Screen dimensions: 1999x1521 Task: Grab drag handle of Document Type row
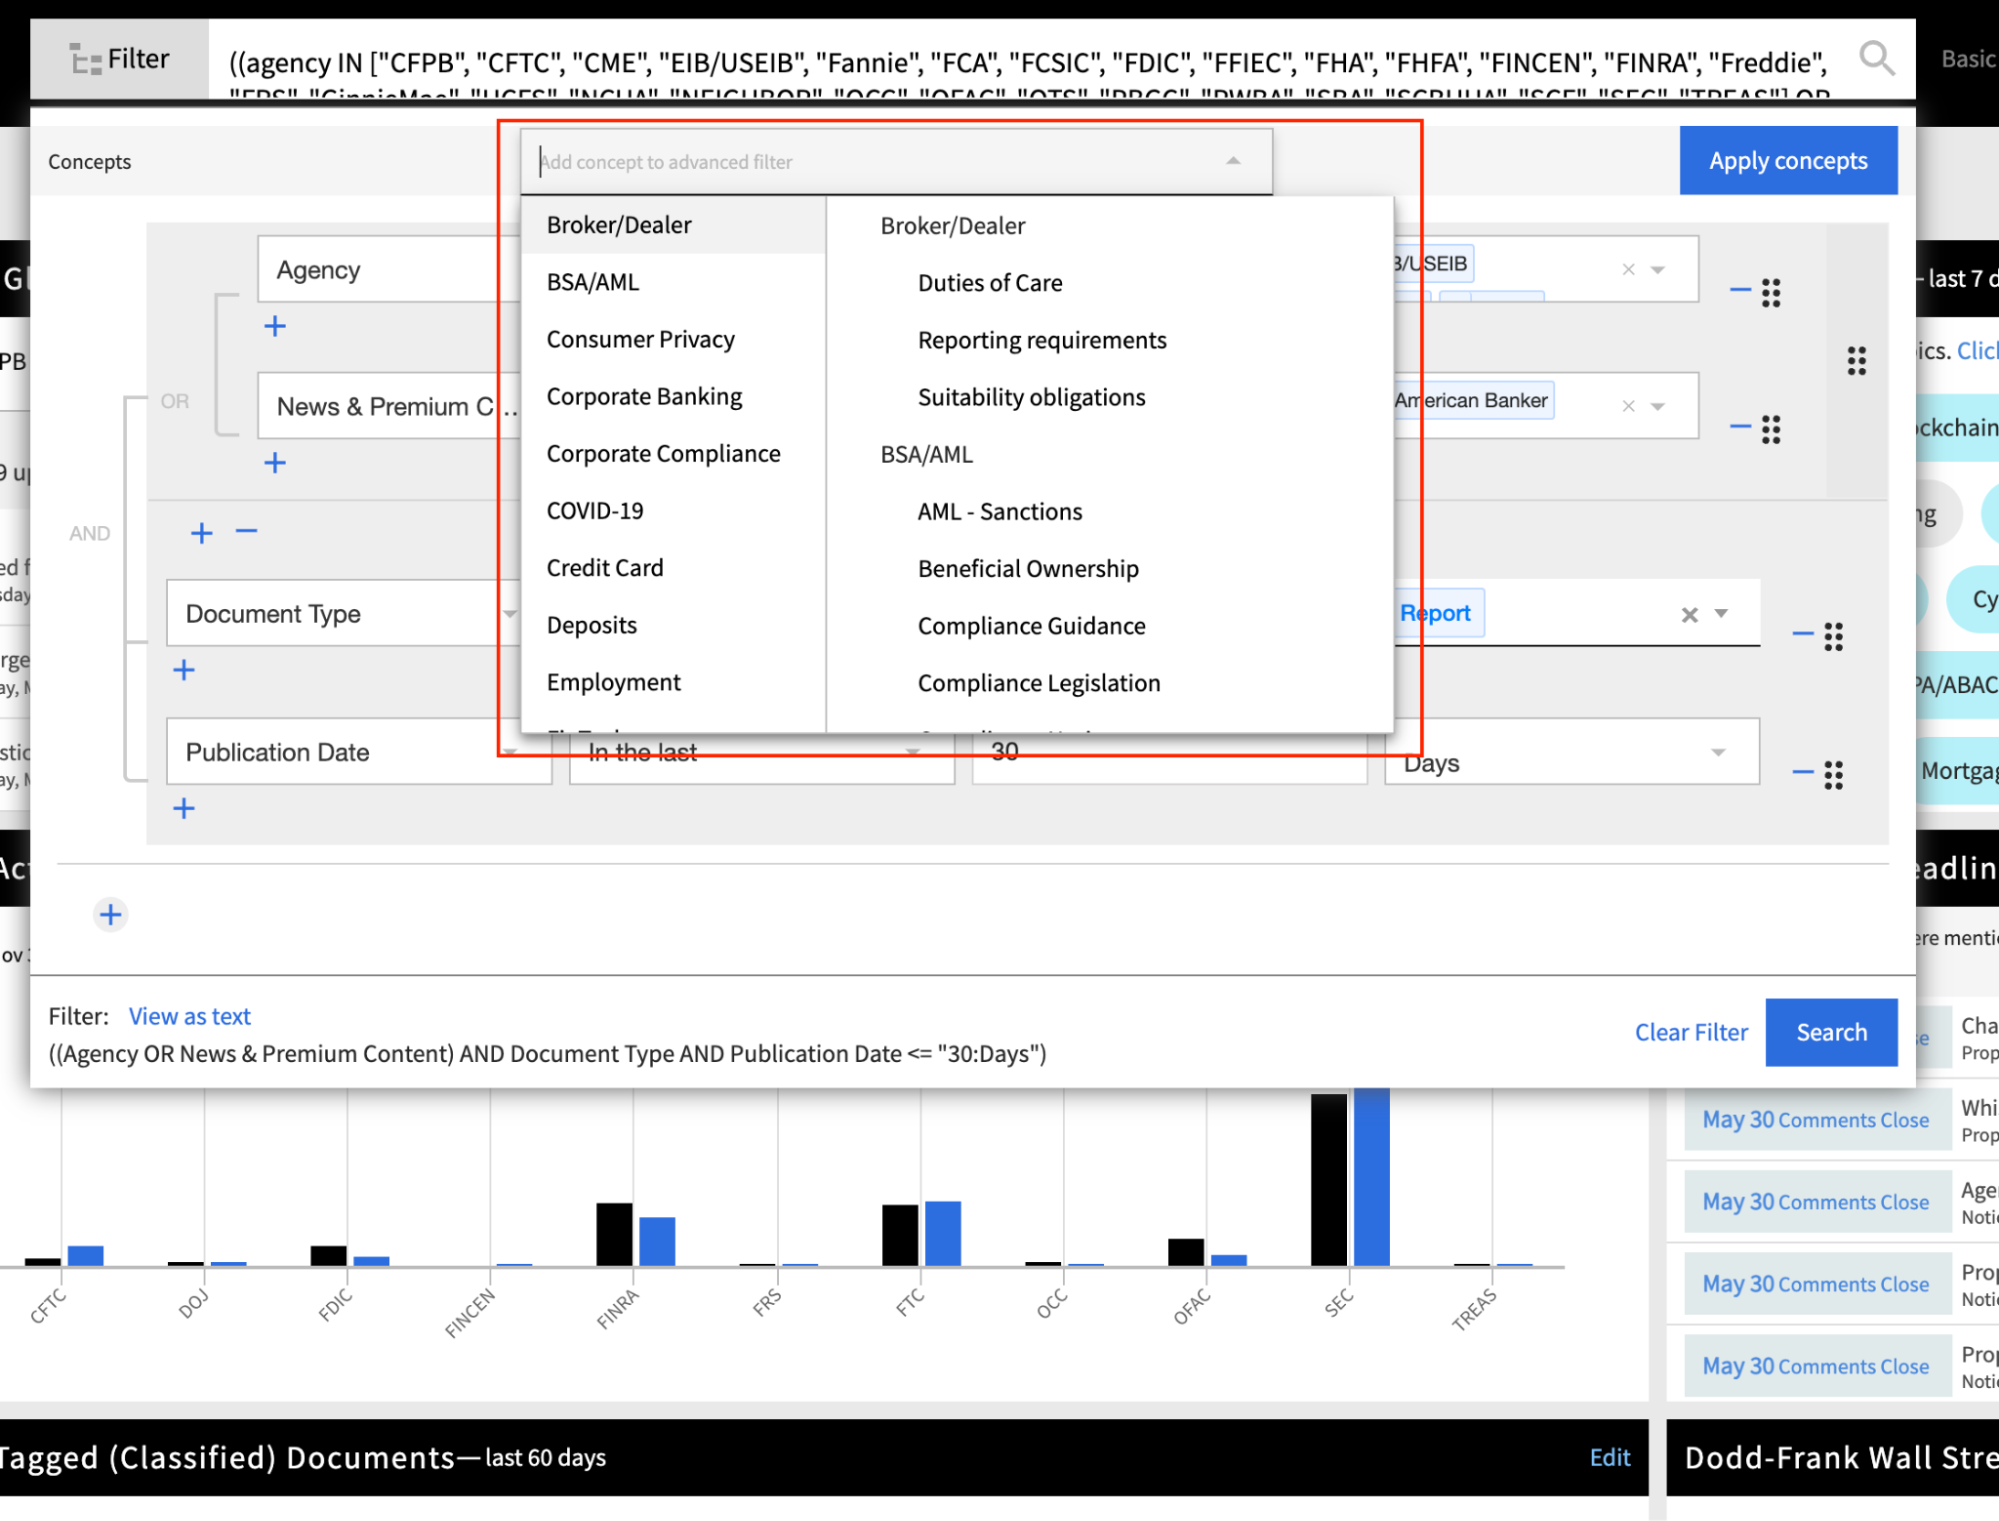(1833, 637)
